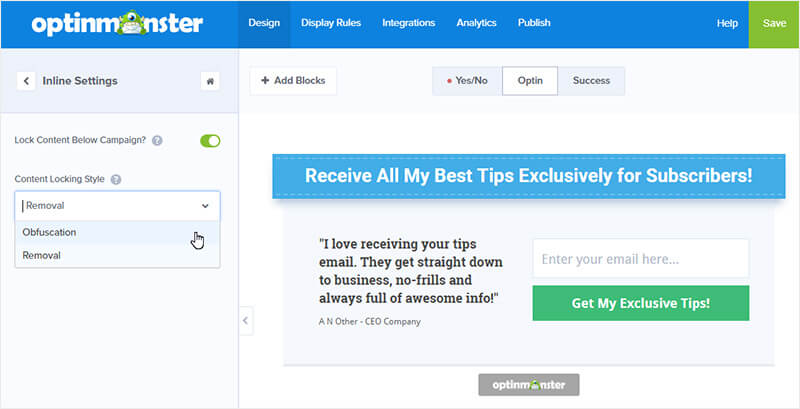The height and width of the screenshot is (409, 800).
Task: Open the Display Rules tab
Action: (331, 23)
